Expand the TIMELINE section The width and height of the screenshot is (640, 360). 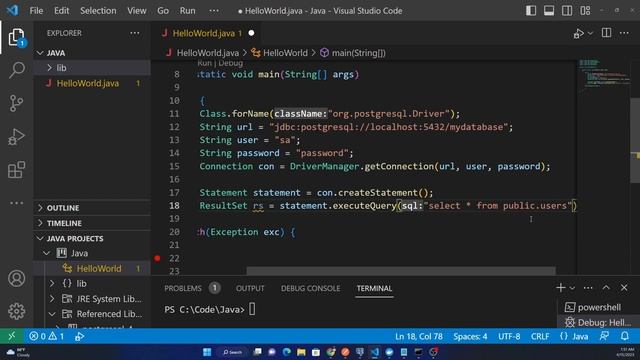92,223
